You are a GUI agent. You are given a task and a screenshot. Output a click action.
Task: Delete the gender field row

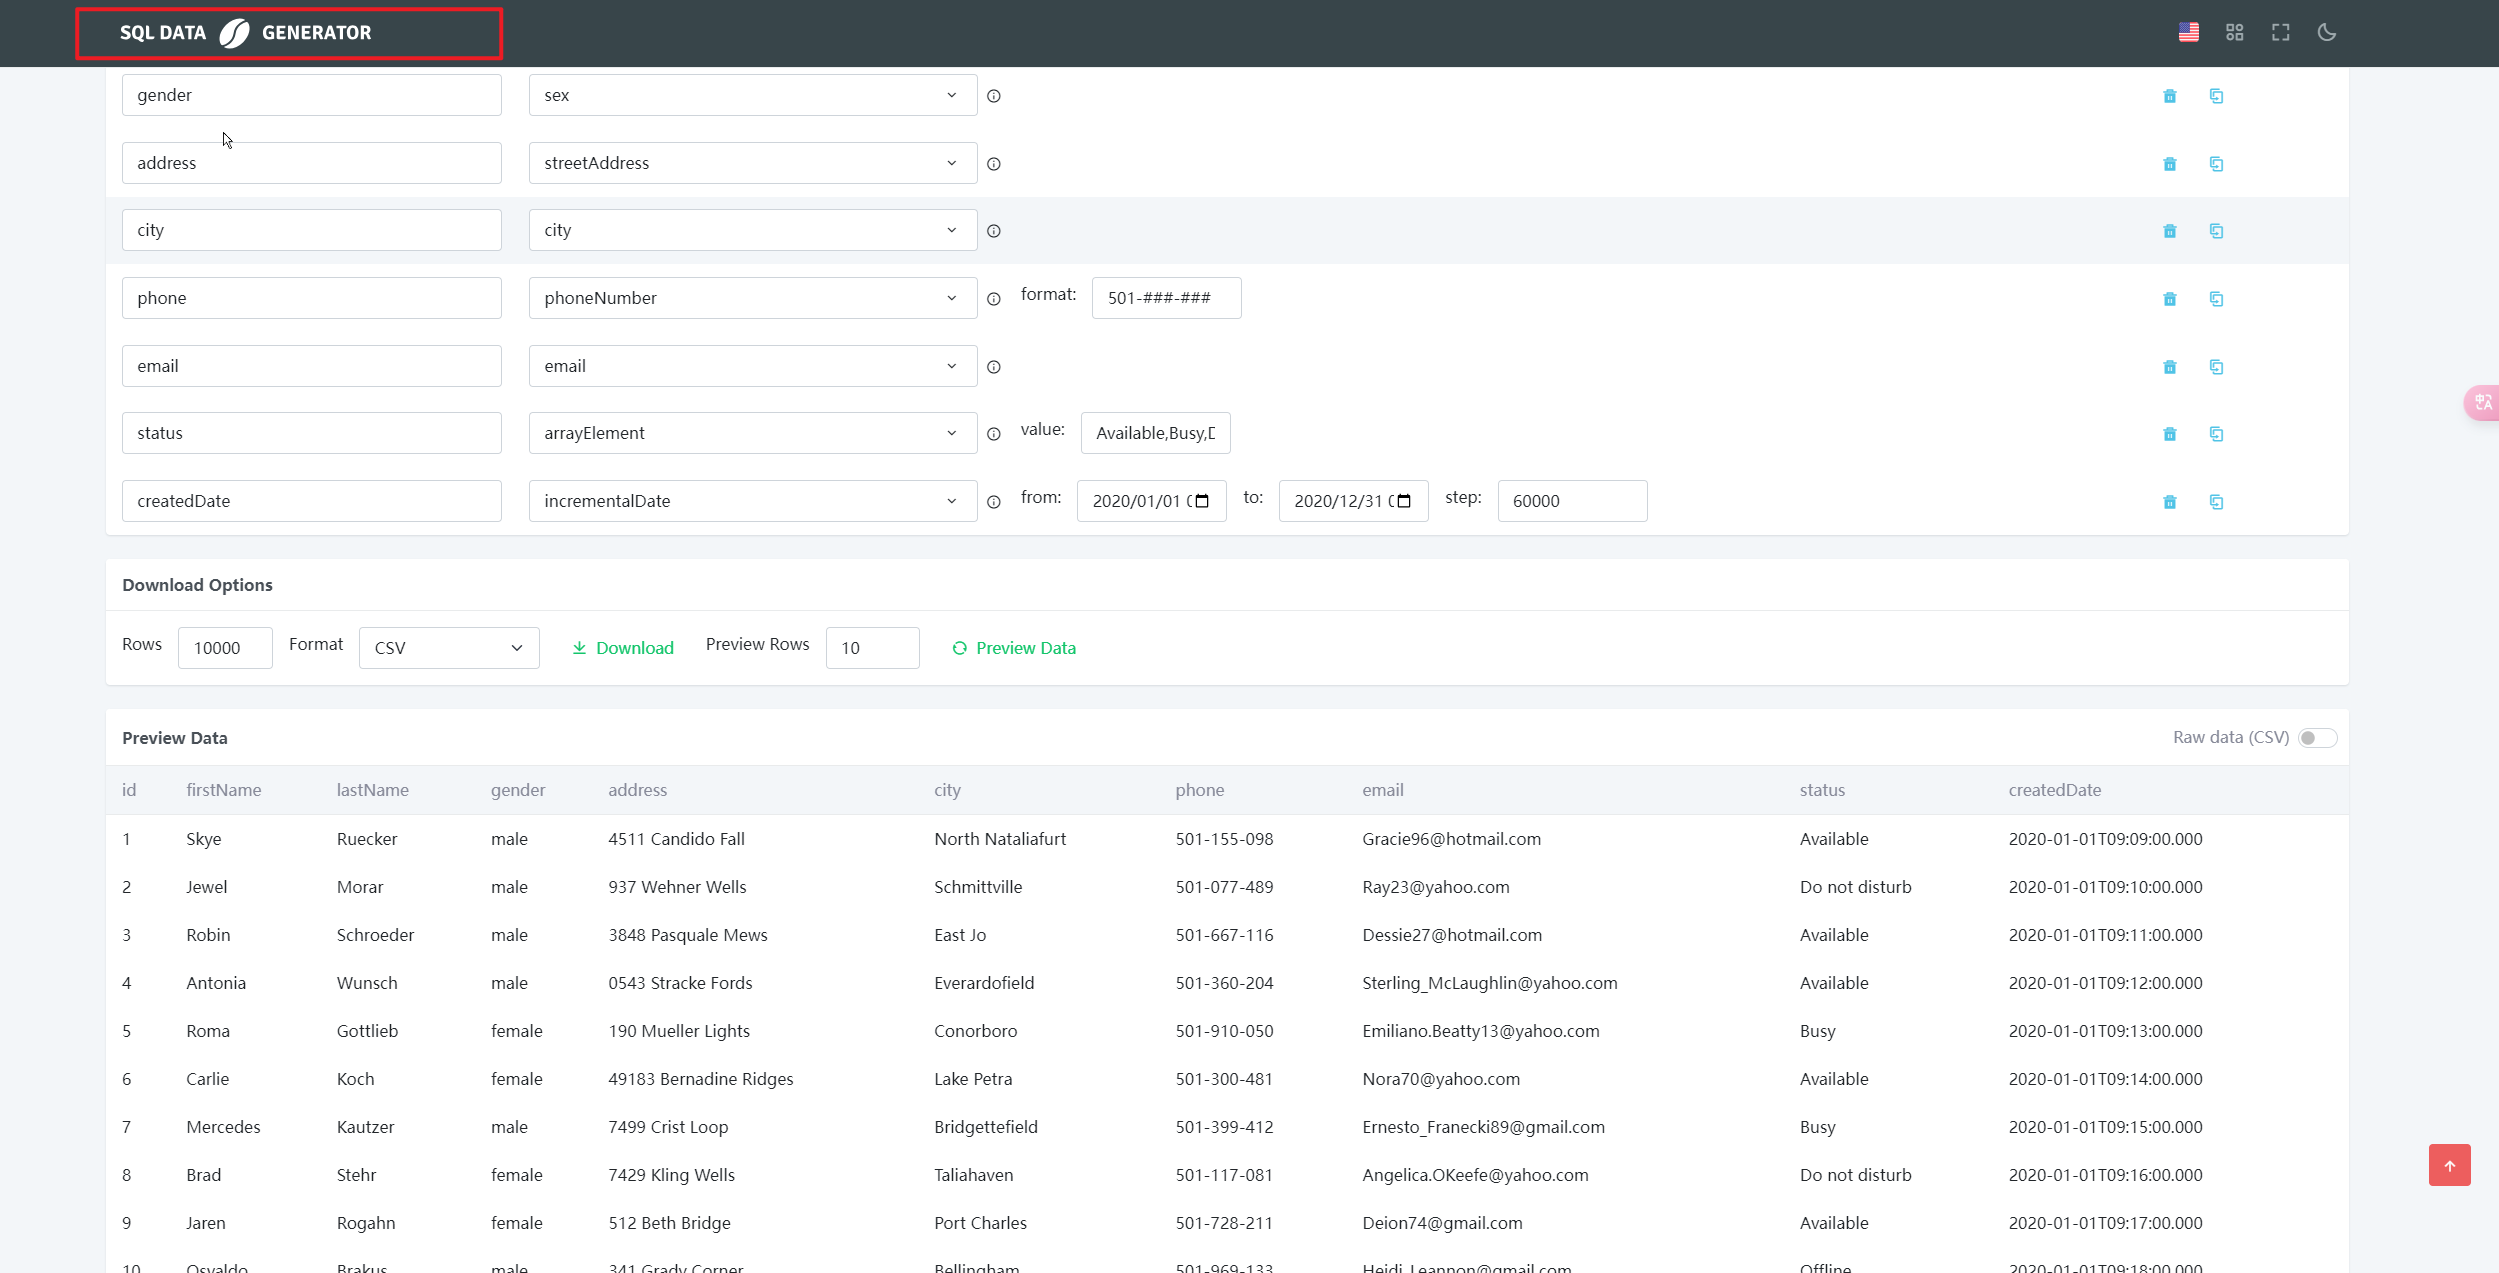(2169, 96)
